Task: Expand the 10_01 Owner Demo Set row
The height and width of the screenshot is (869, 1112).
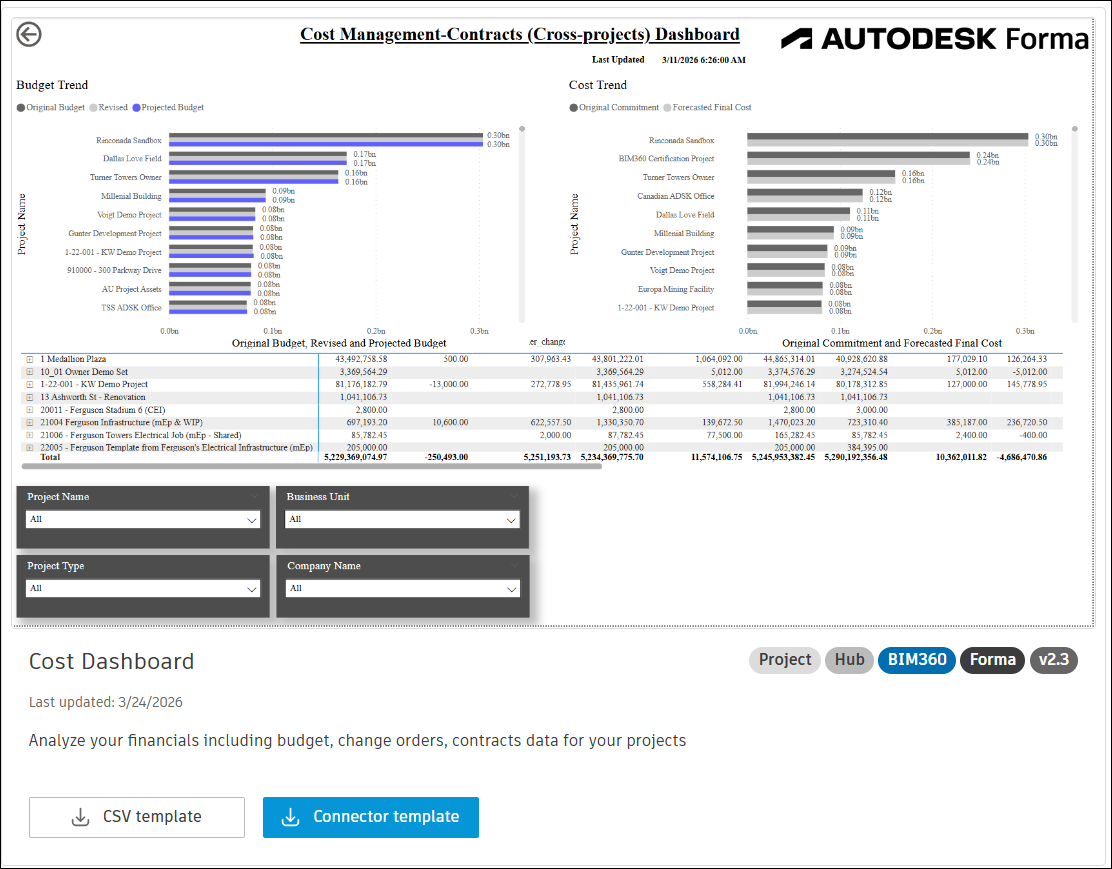Action: [x=30, y=372]
